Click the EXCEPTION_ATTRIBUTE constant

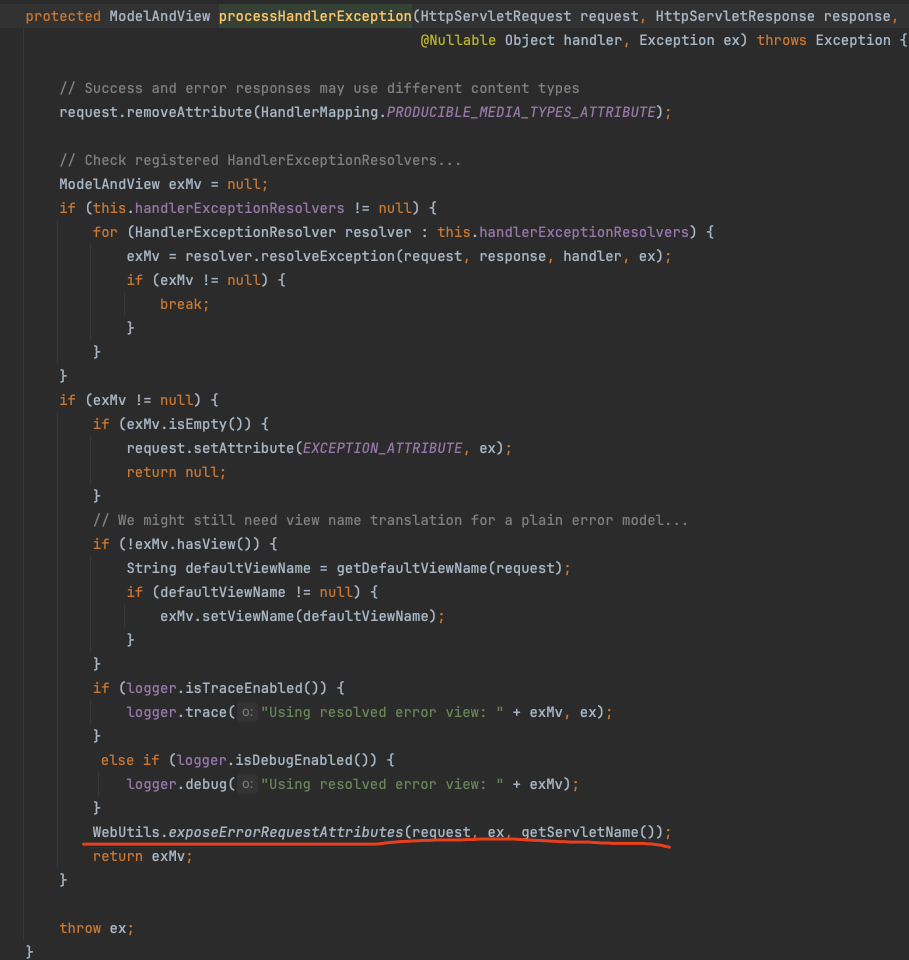pos(382,448)
